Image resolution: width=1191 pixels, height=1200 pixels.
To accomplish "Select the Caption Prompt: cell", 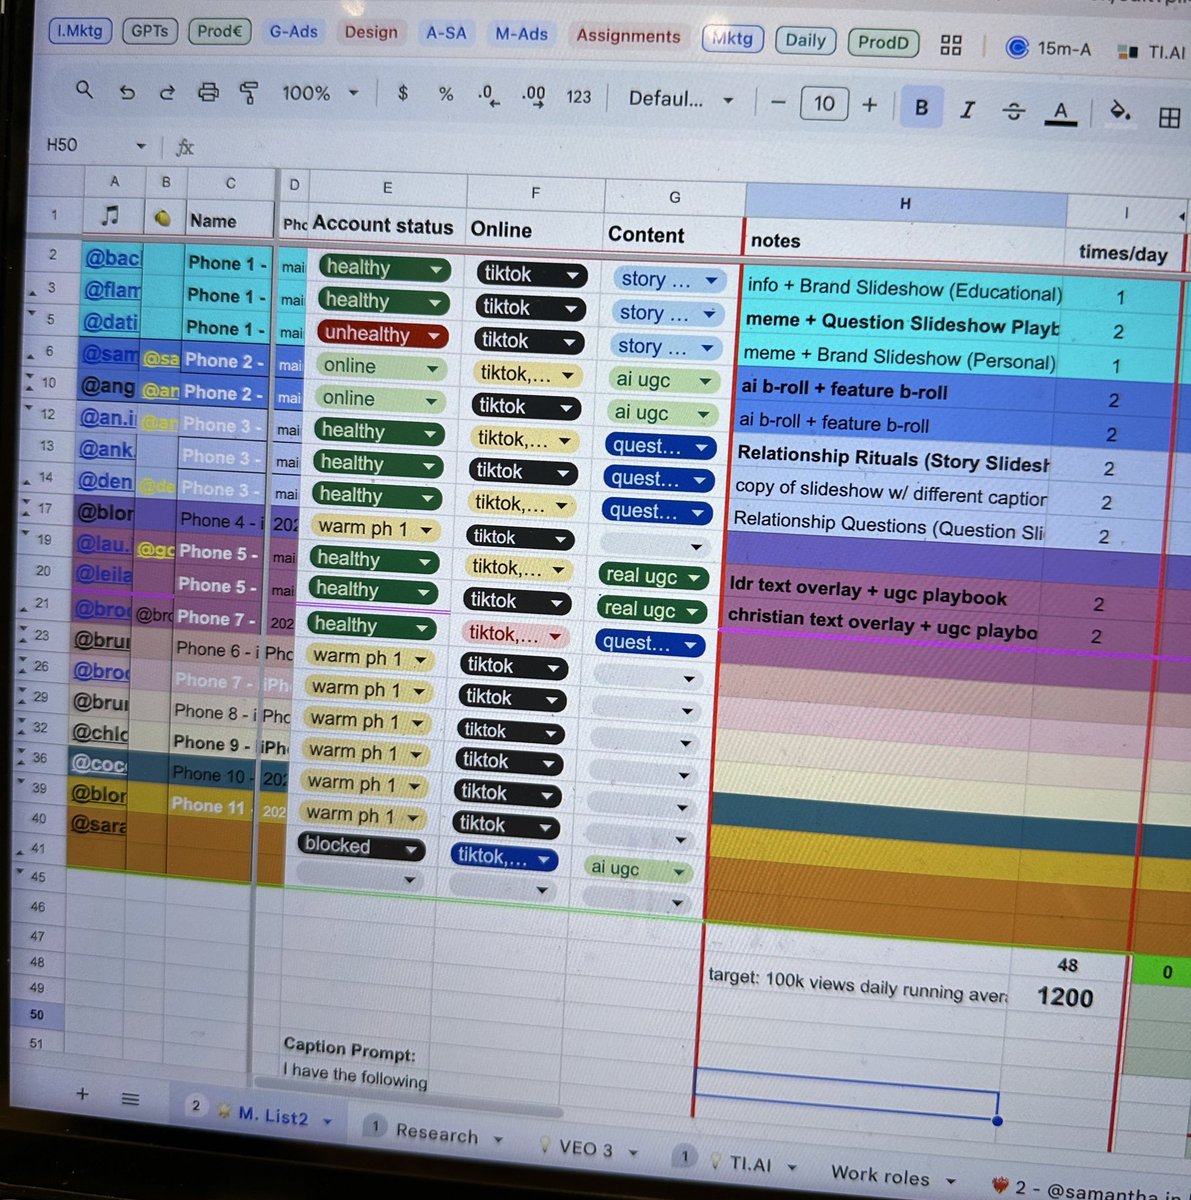I will click(349, 1049).
